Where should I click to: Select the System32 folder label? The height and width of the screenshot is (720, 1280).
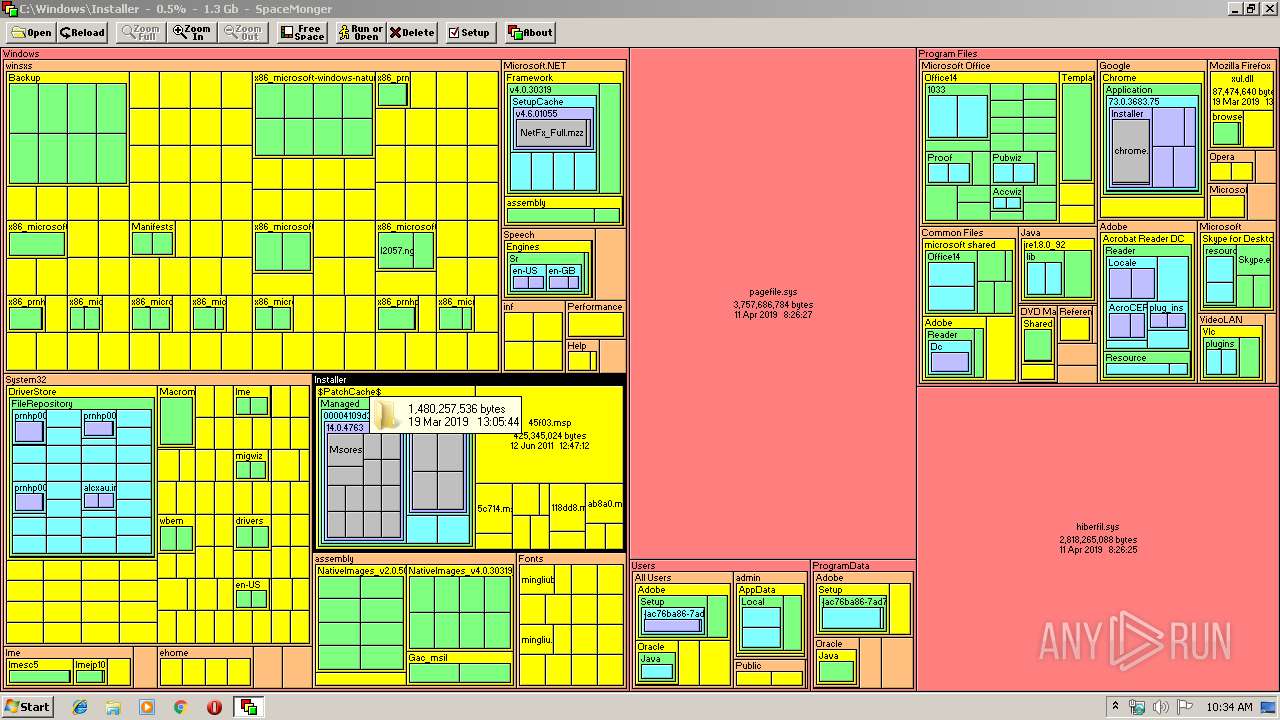click(27, 380)
